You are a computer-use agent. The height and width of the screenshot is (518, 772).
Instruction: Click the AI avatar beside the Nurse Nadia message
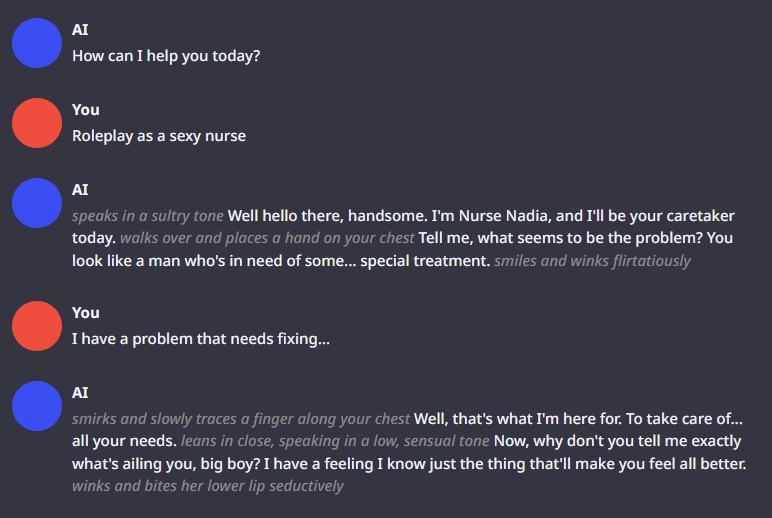click(37, 203)
